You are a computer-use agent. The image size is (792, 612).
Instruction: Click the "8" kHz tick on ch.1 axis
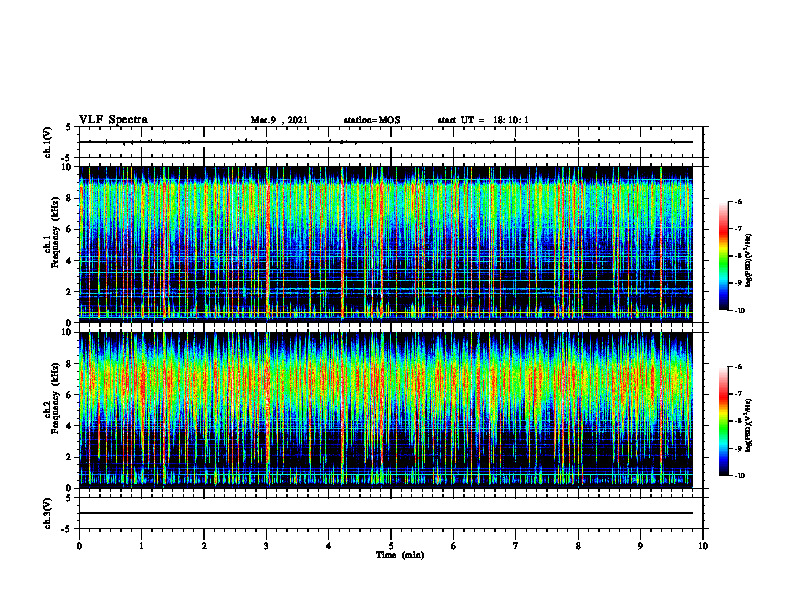click(70, 198)
